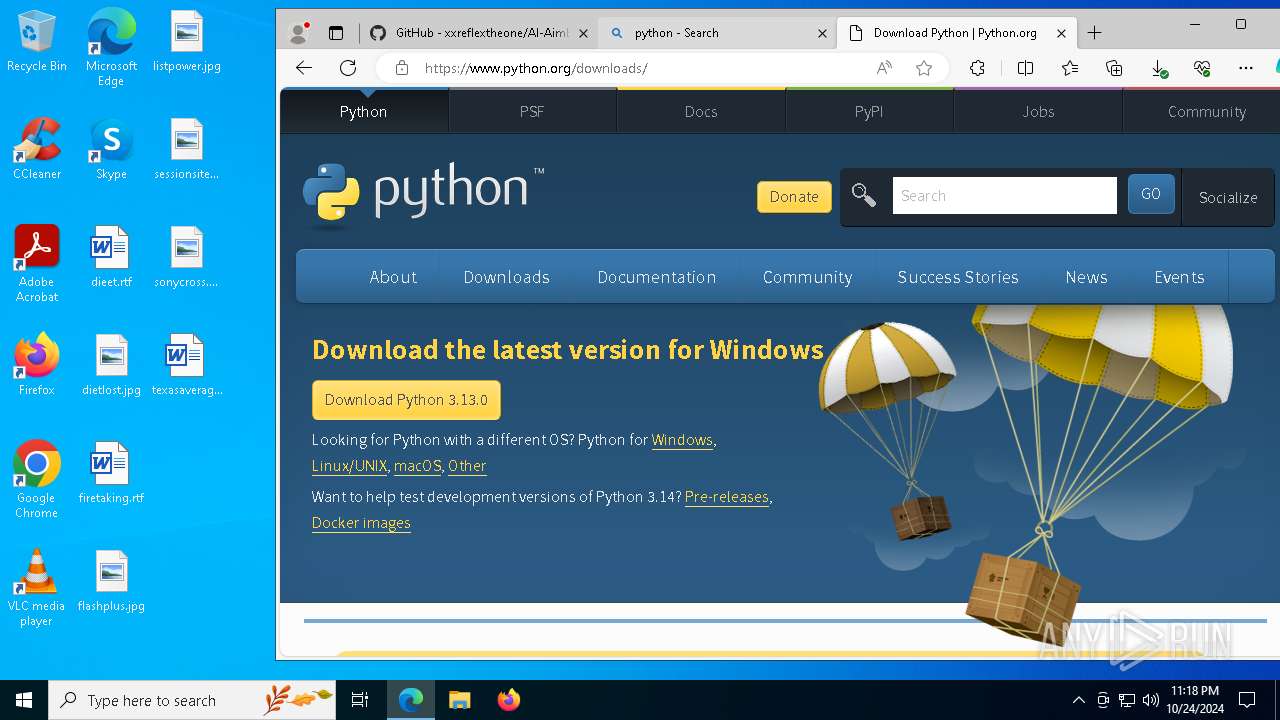The image size is (1280, 720).
Task: Follow the Pre-releases link
Action: click(x=727, y=497)
